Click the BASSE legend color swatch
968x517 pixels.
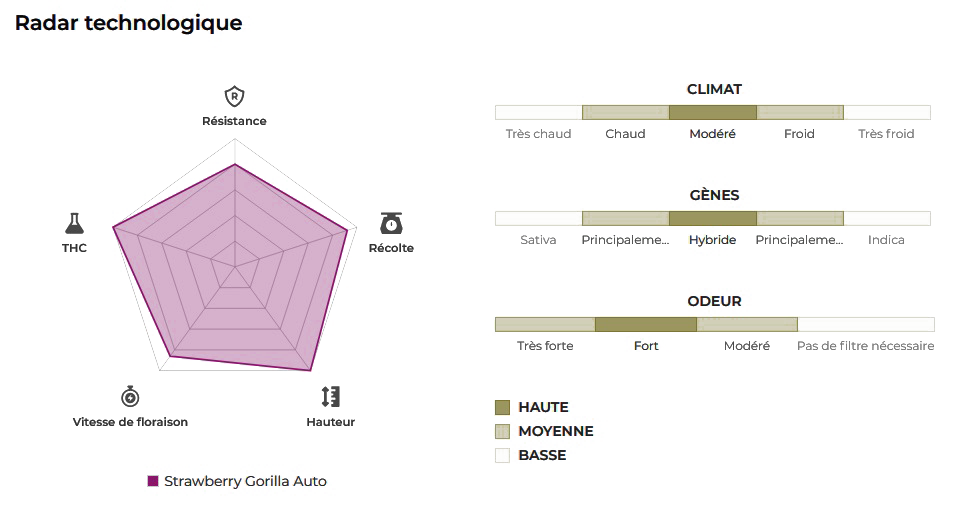coord(503,455)
